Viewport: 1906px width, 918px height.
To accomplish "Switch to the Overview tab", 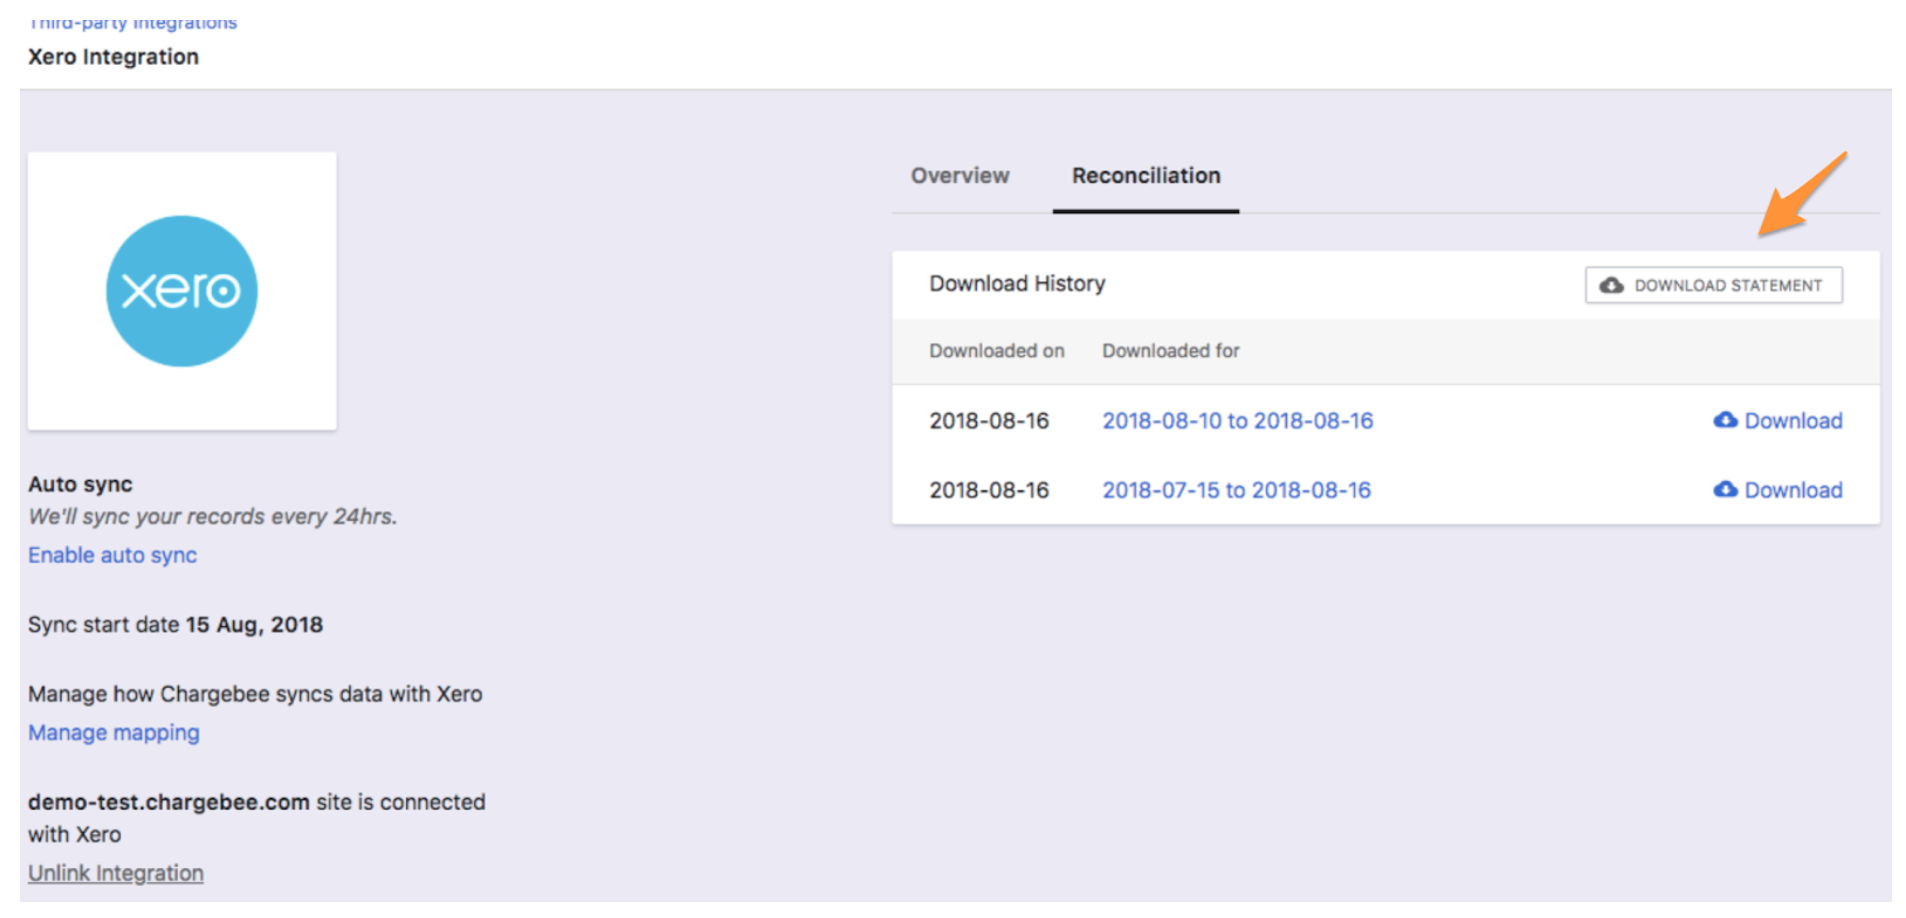I will [959, 176].
